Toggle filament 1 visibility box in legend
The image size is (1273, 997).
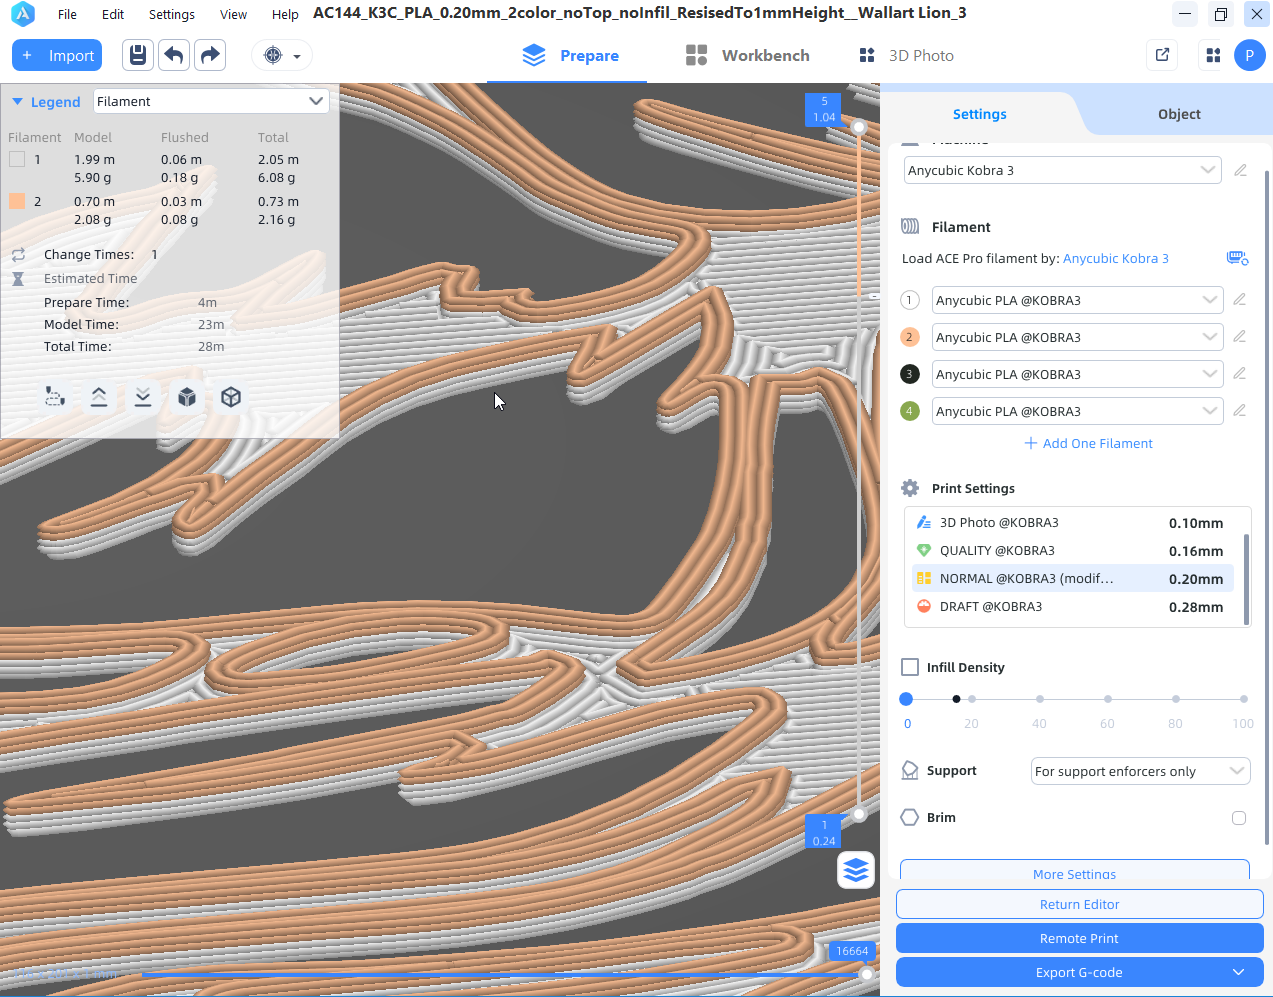pos(17,159)
